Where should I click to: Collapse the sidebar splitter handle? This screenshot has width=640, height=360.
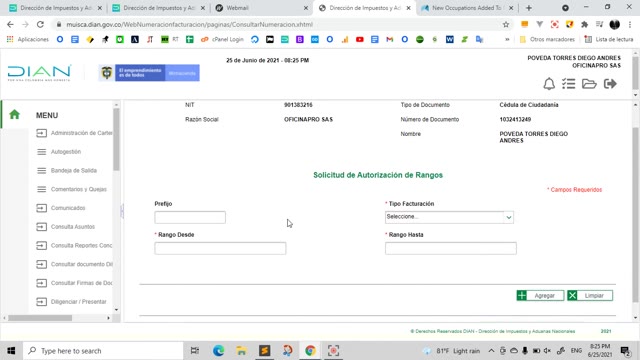(122, 211)
